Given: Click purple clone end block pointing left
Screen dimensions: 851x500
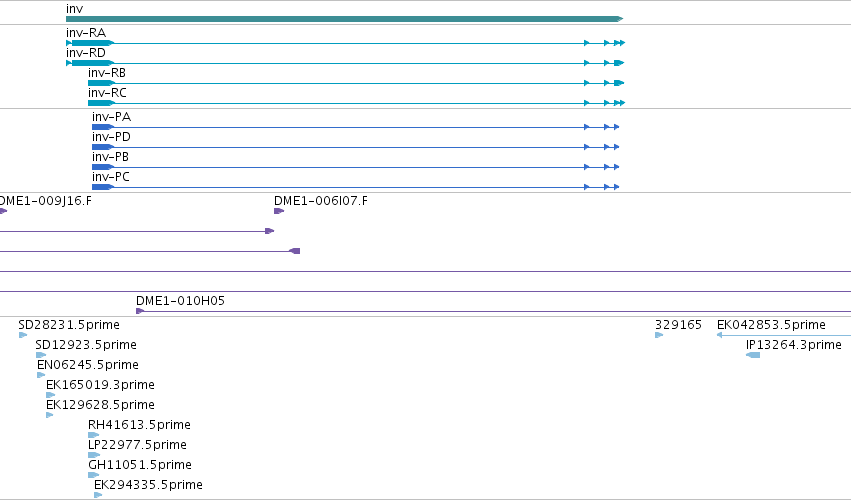Looking at the screenshot, I should (x=295, y=251).
